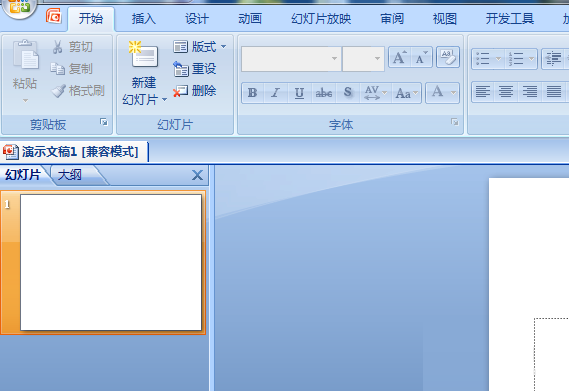Screen dimensions: 569x391
Task: Toggle Align Text Left
Action: tap(483, 91)
